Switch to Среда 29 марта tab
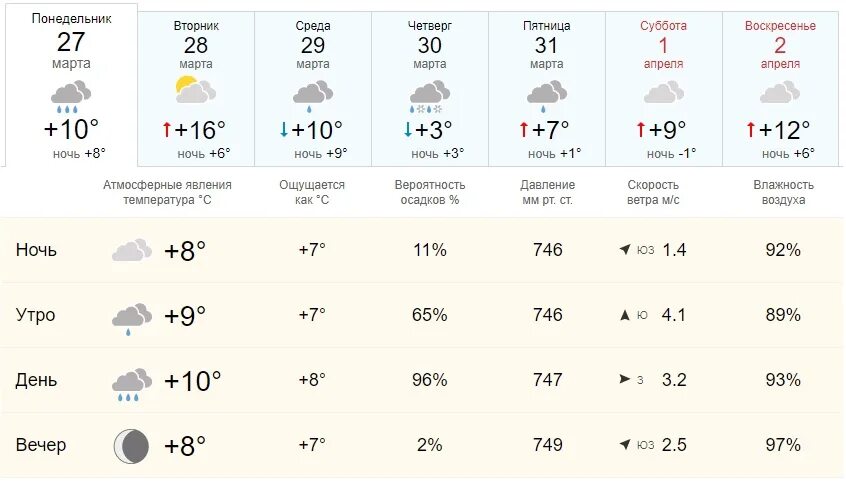Image resolution: width=846 pixels, height=491 pixels. [x=313, y=89]
